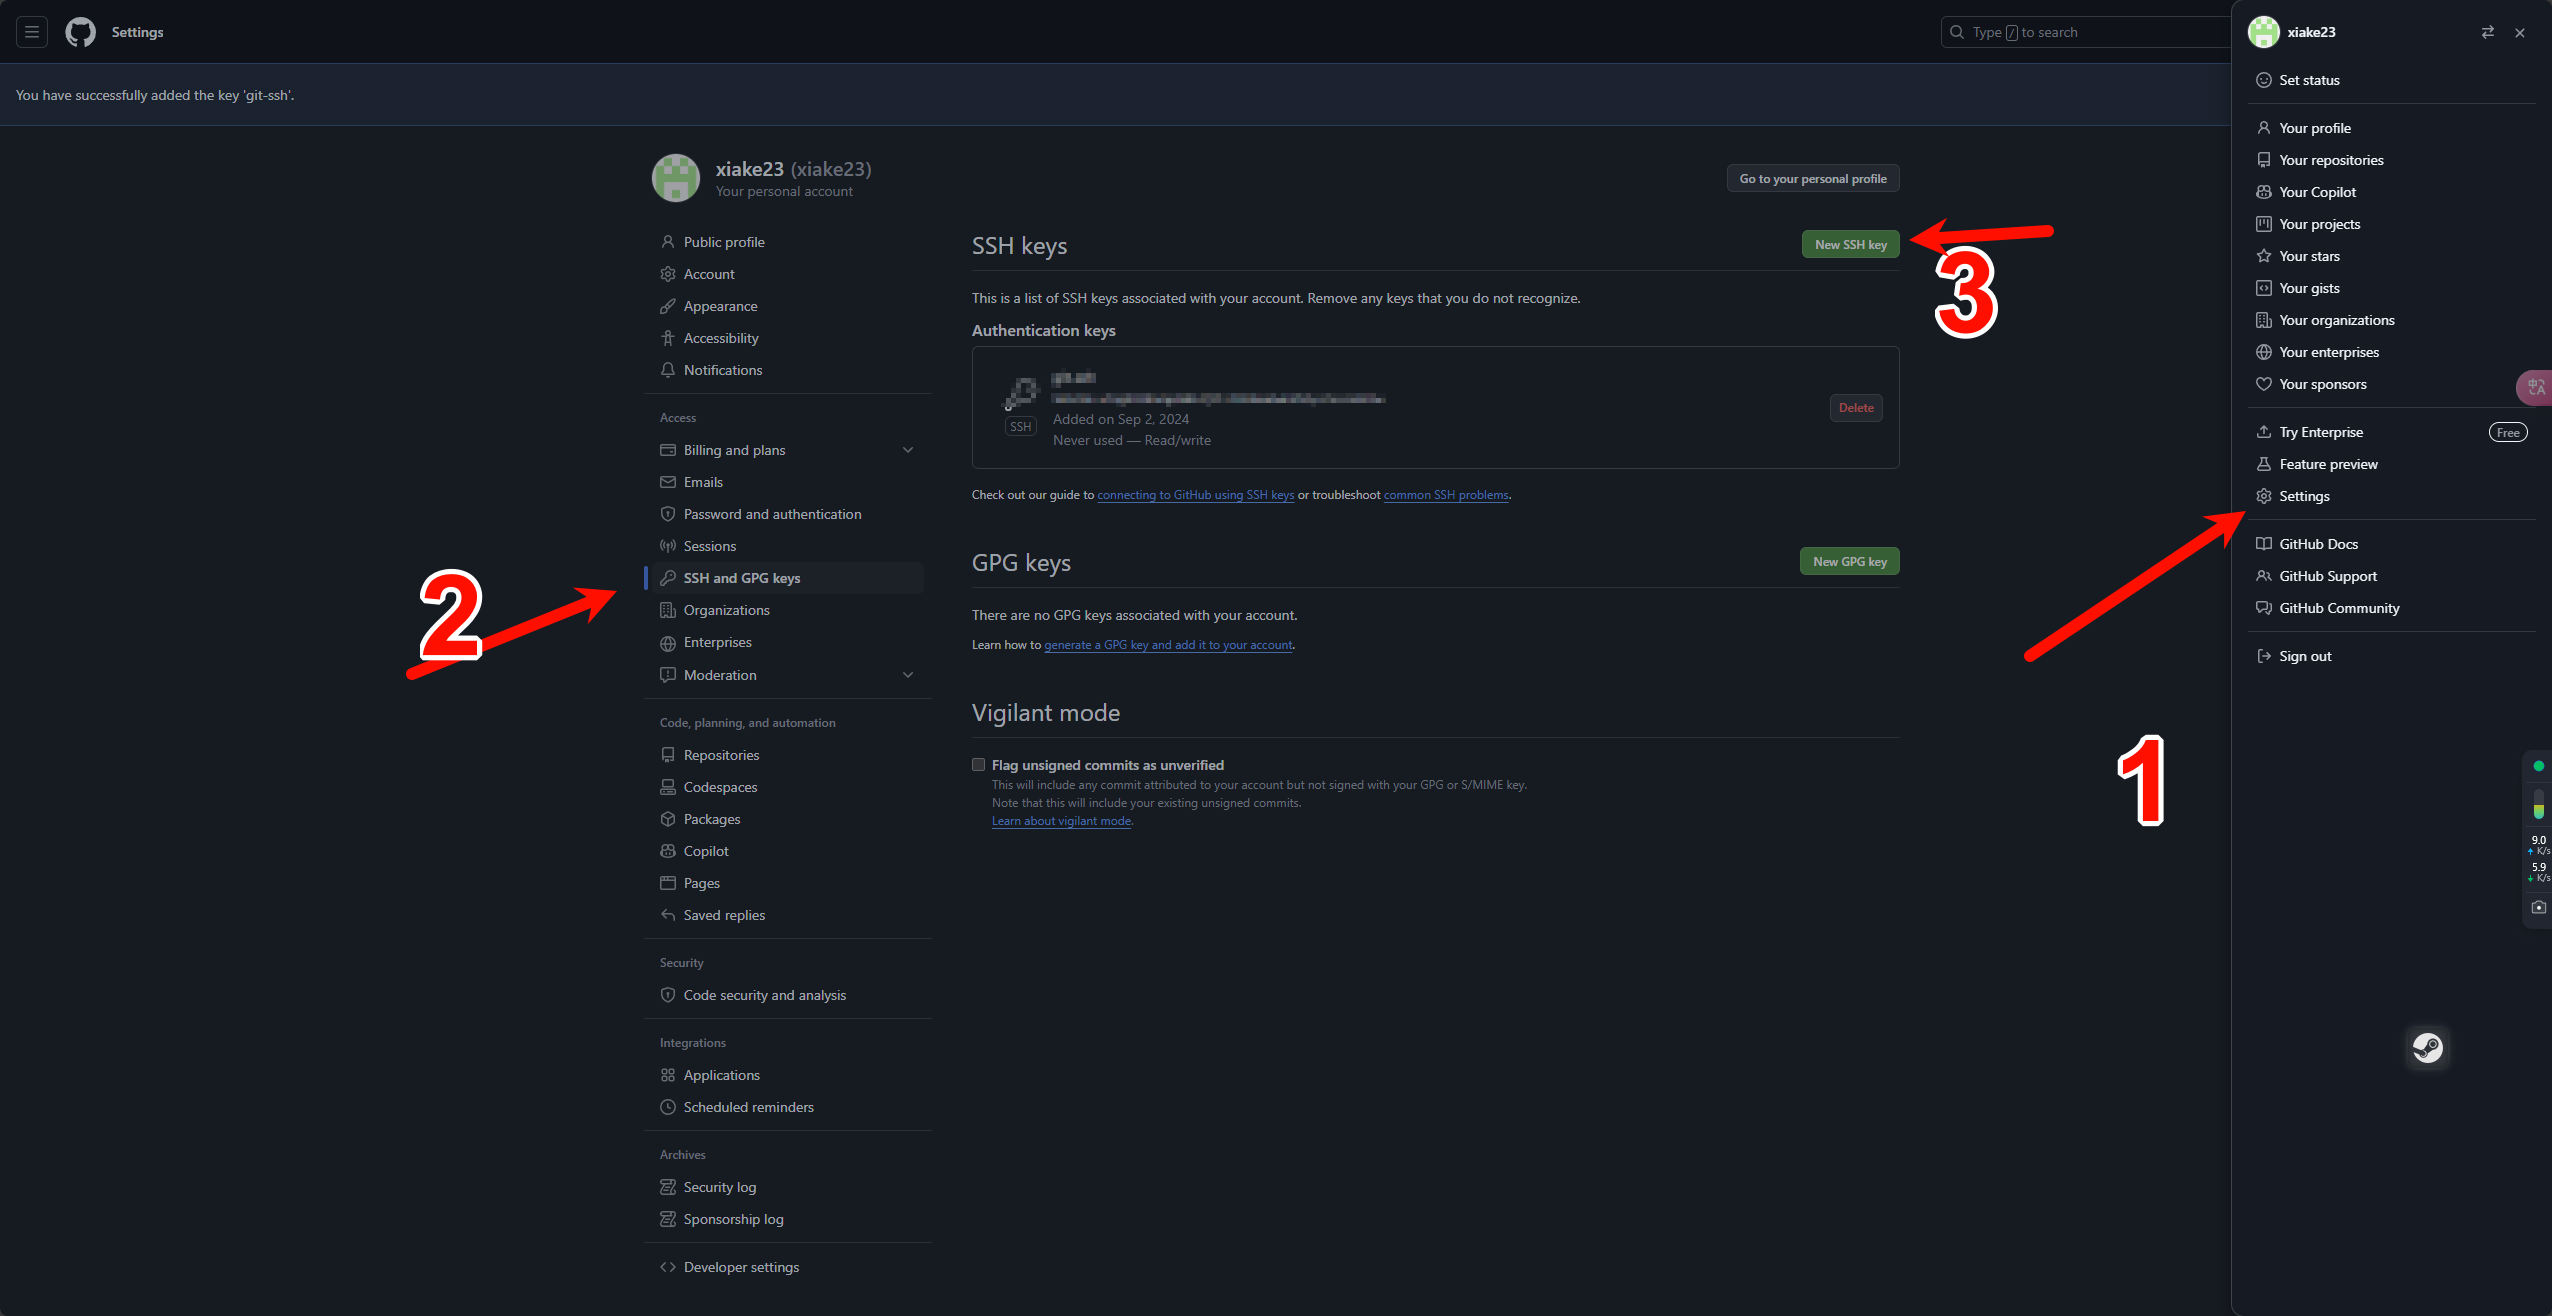
Task: Click the floating Steam icon
Action: [2427, 1048]
